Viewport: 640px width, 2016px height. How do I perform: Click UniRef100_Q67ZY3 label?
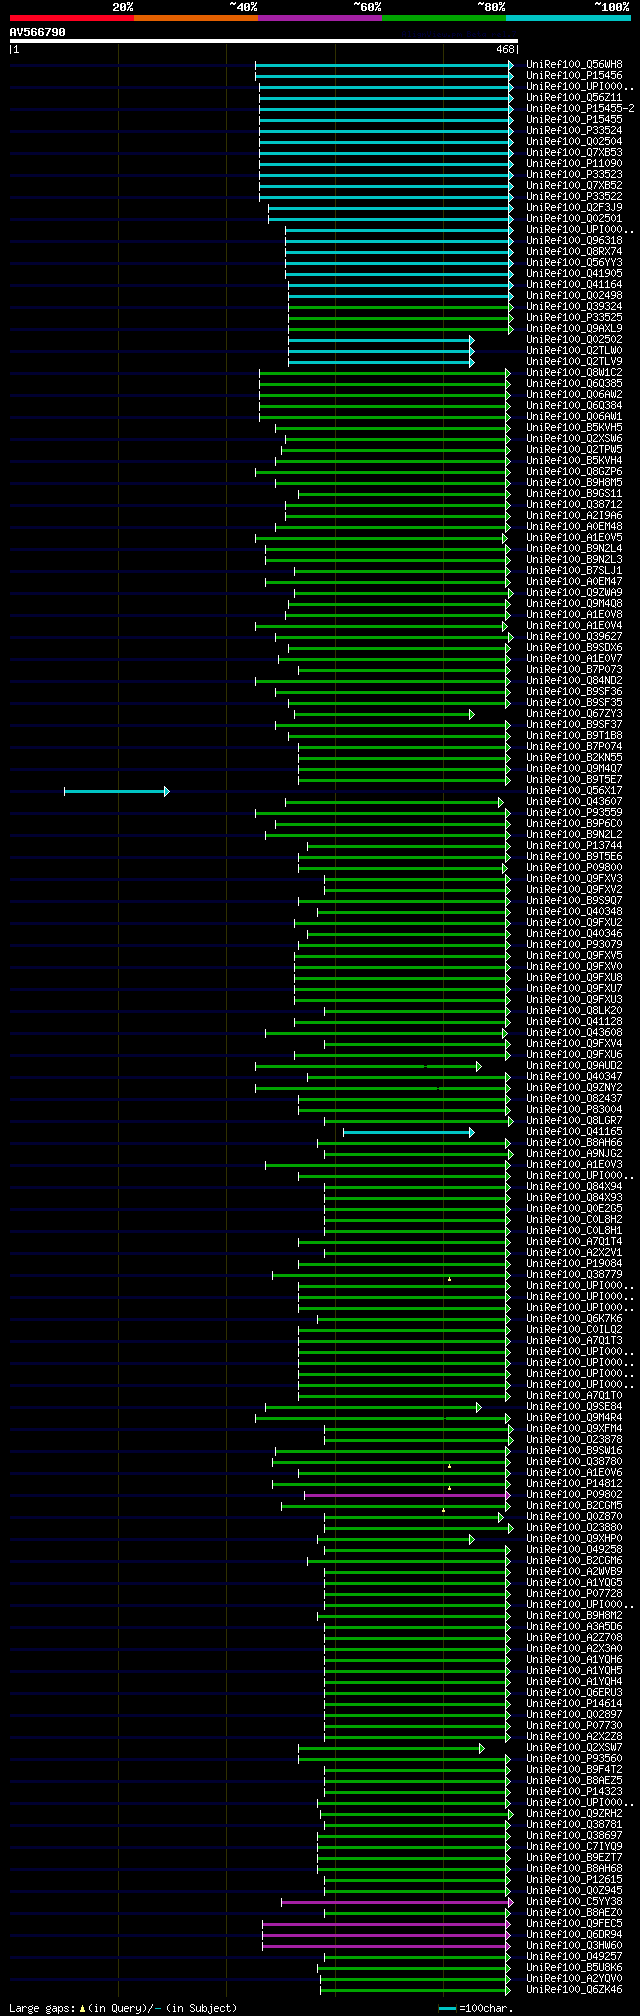[574, 713]
